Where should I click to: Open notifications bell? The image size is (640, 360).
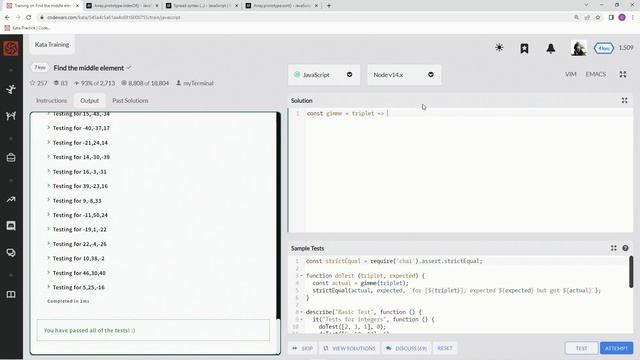[x=551, y=48]
